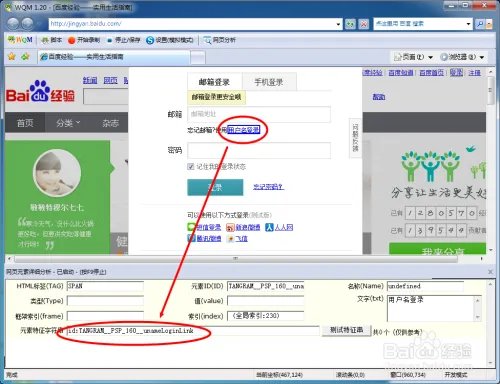Open the 脚本 script toolbar item
The height and width of the screenshot is (384, 500).
tap(51, 40)
